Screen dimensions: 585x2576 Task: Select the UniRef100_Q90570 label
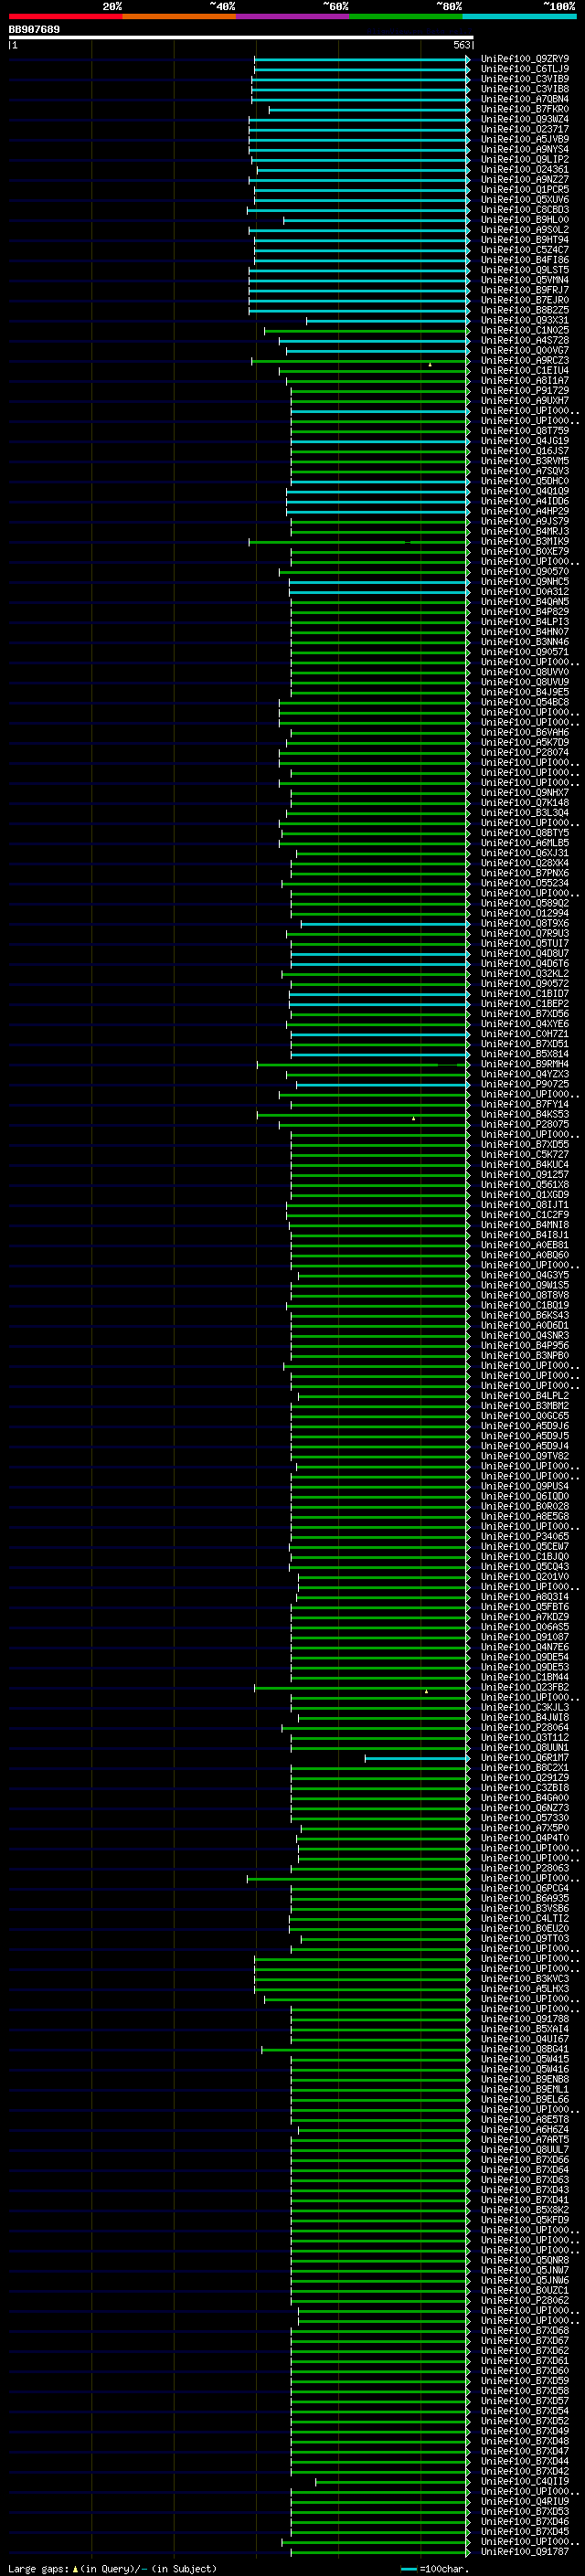click(524, 572)
